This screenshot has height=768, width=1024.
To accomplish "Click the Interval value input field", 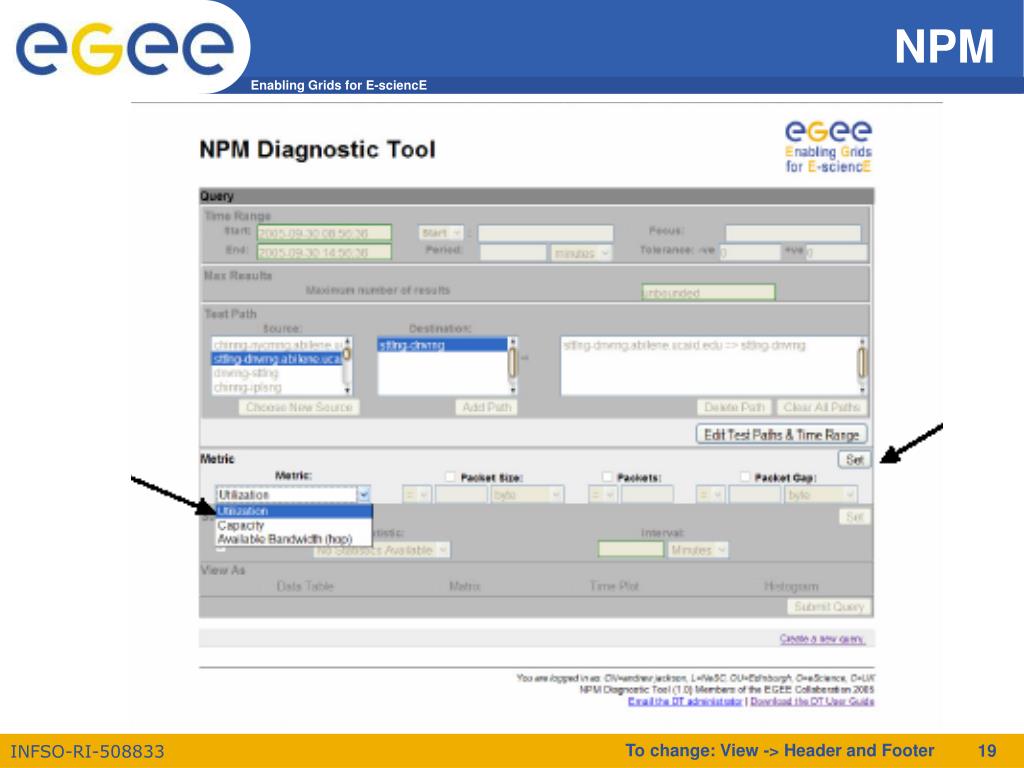I will coord(631,550).
